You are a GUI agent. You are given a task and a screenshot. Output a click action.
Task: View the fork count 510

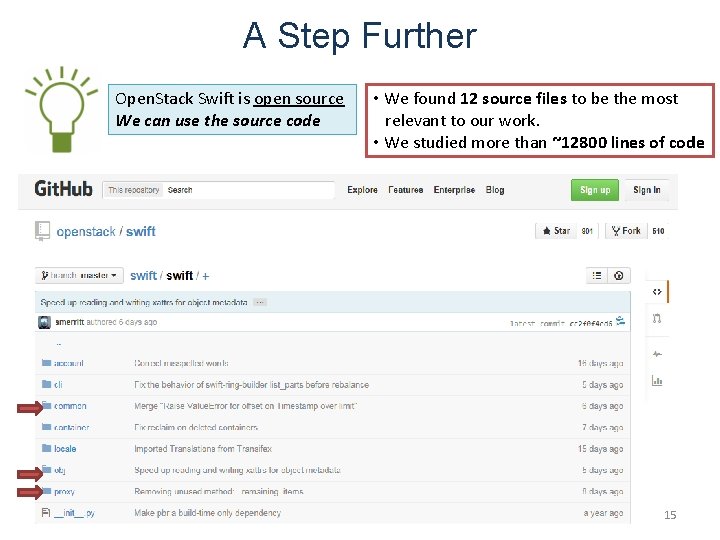tap(658, 231)
